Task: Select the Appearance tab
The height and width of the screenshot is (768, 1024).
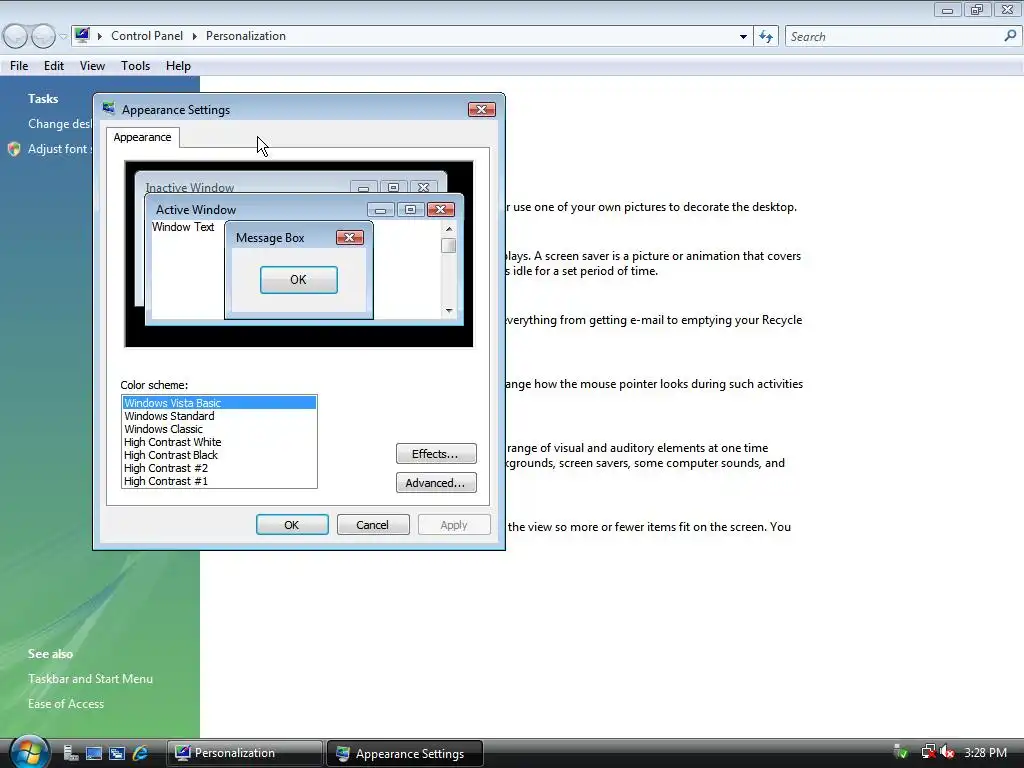Action: pyautogui.click(x=142, y=137)
